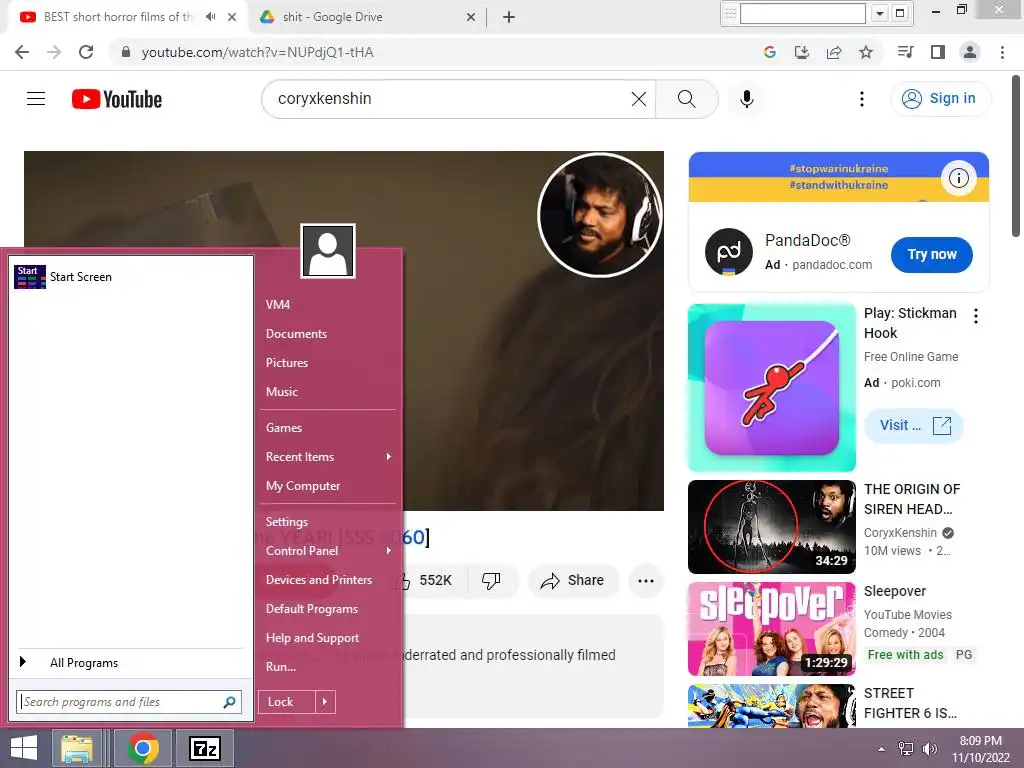
Task: Click the user account picture
Action: click(x=328, y=251)
